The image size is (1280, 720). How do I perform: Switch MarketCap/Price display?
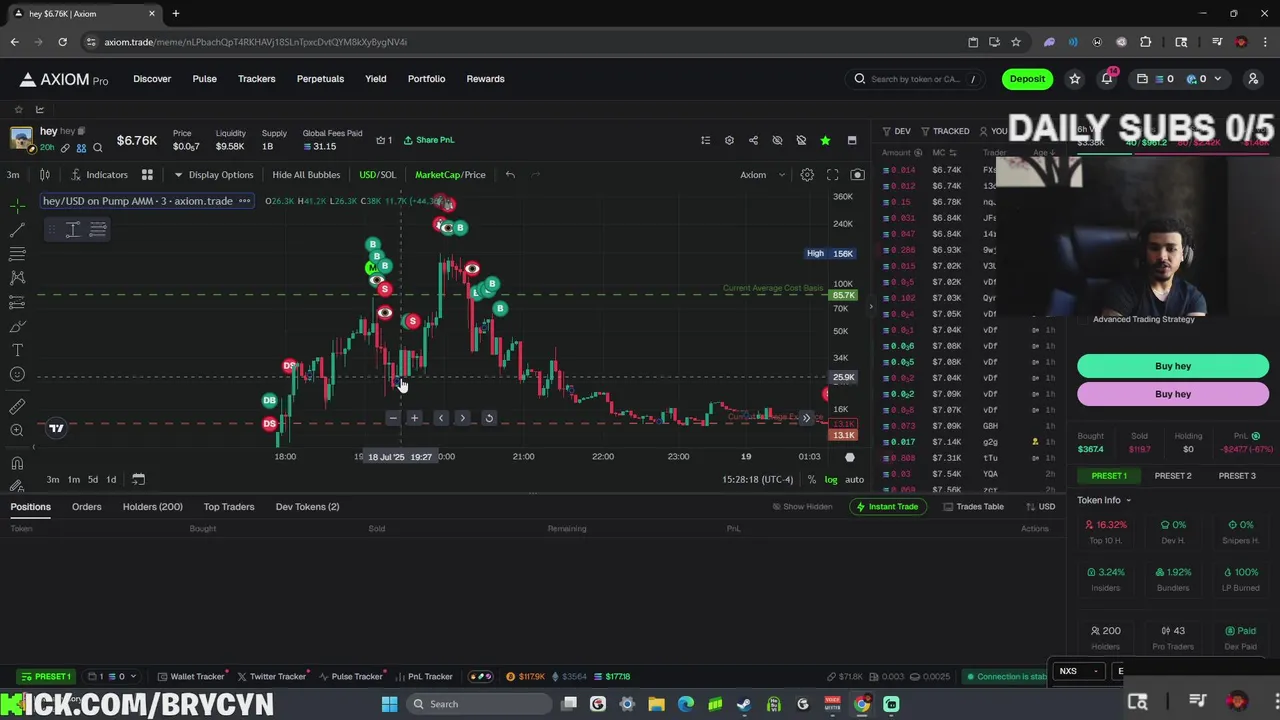point(450,175)
